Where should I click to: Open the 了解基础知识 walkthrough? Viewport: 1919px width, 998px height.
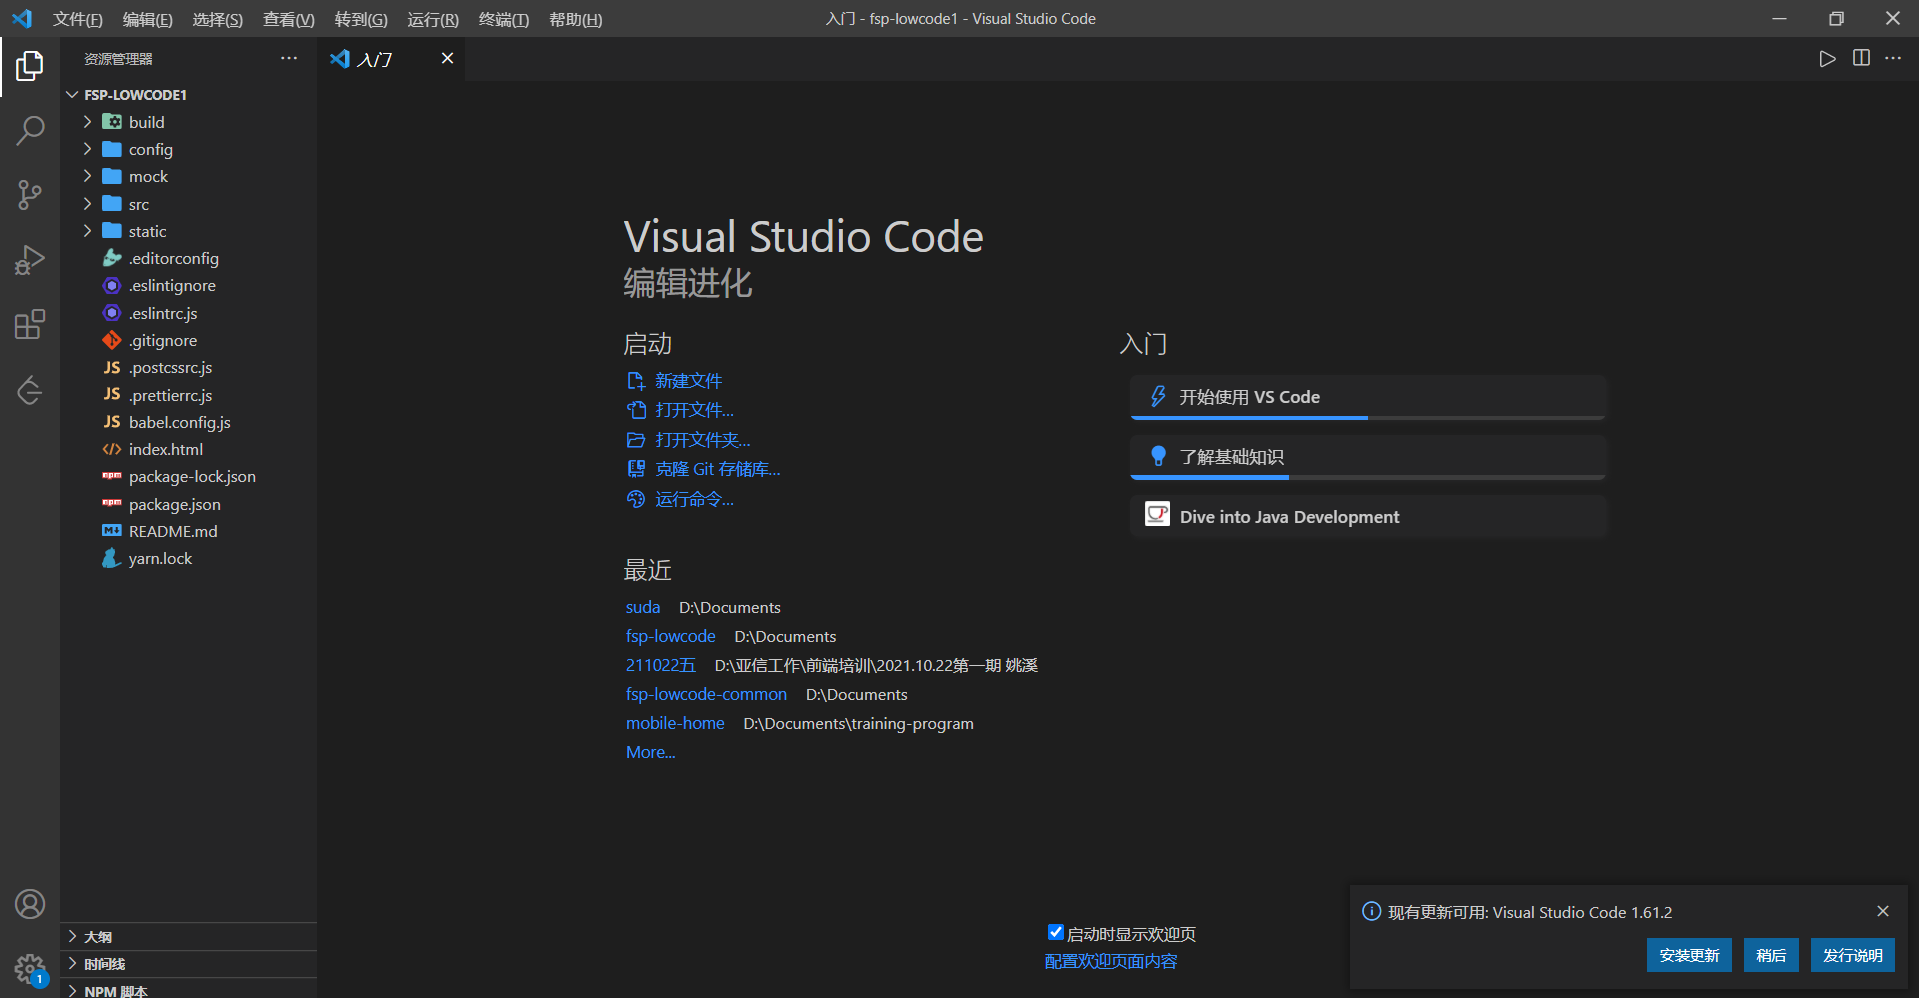[1368, 457]
